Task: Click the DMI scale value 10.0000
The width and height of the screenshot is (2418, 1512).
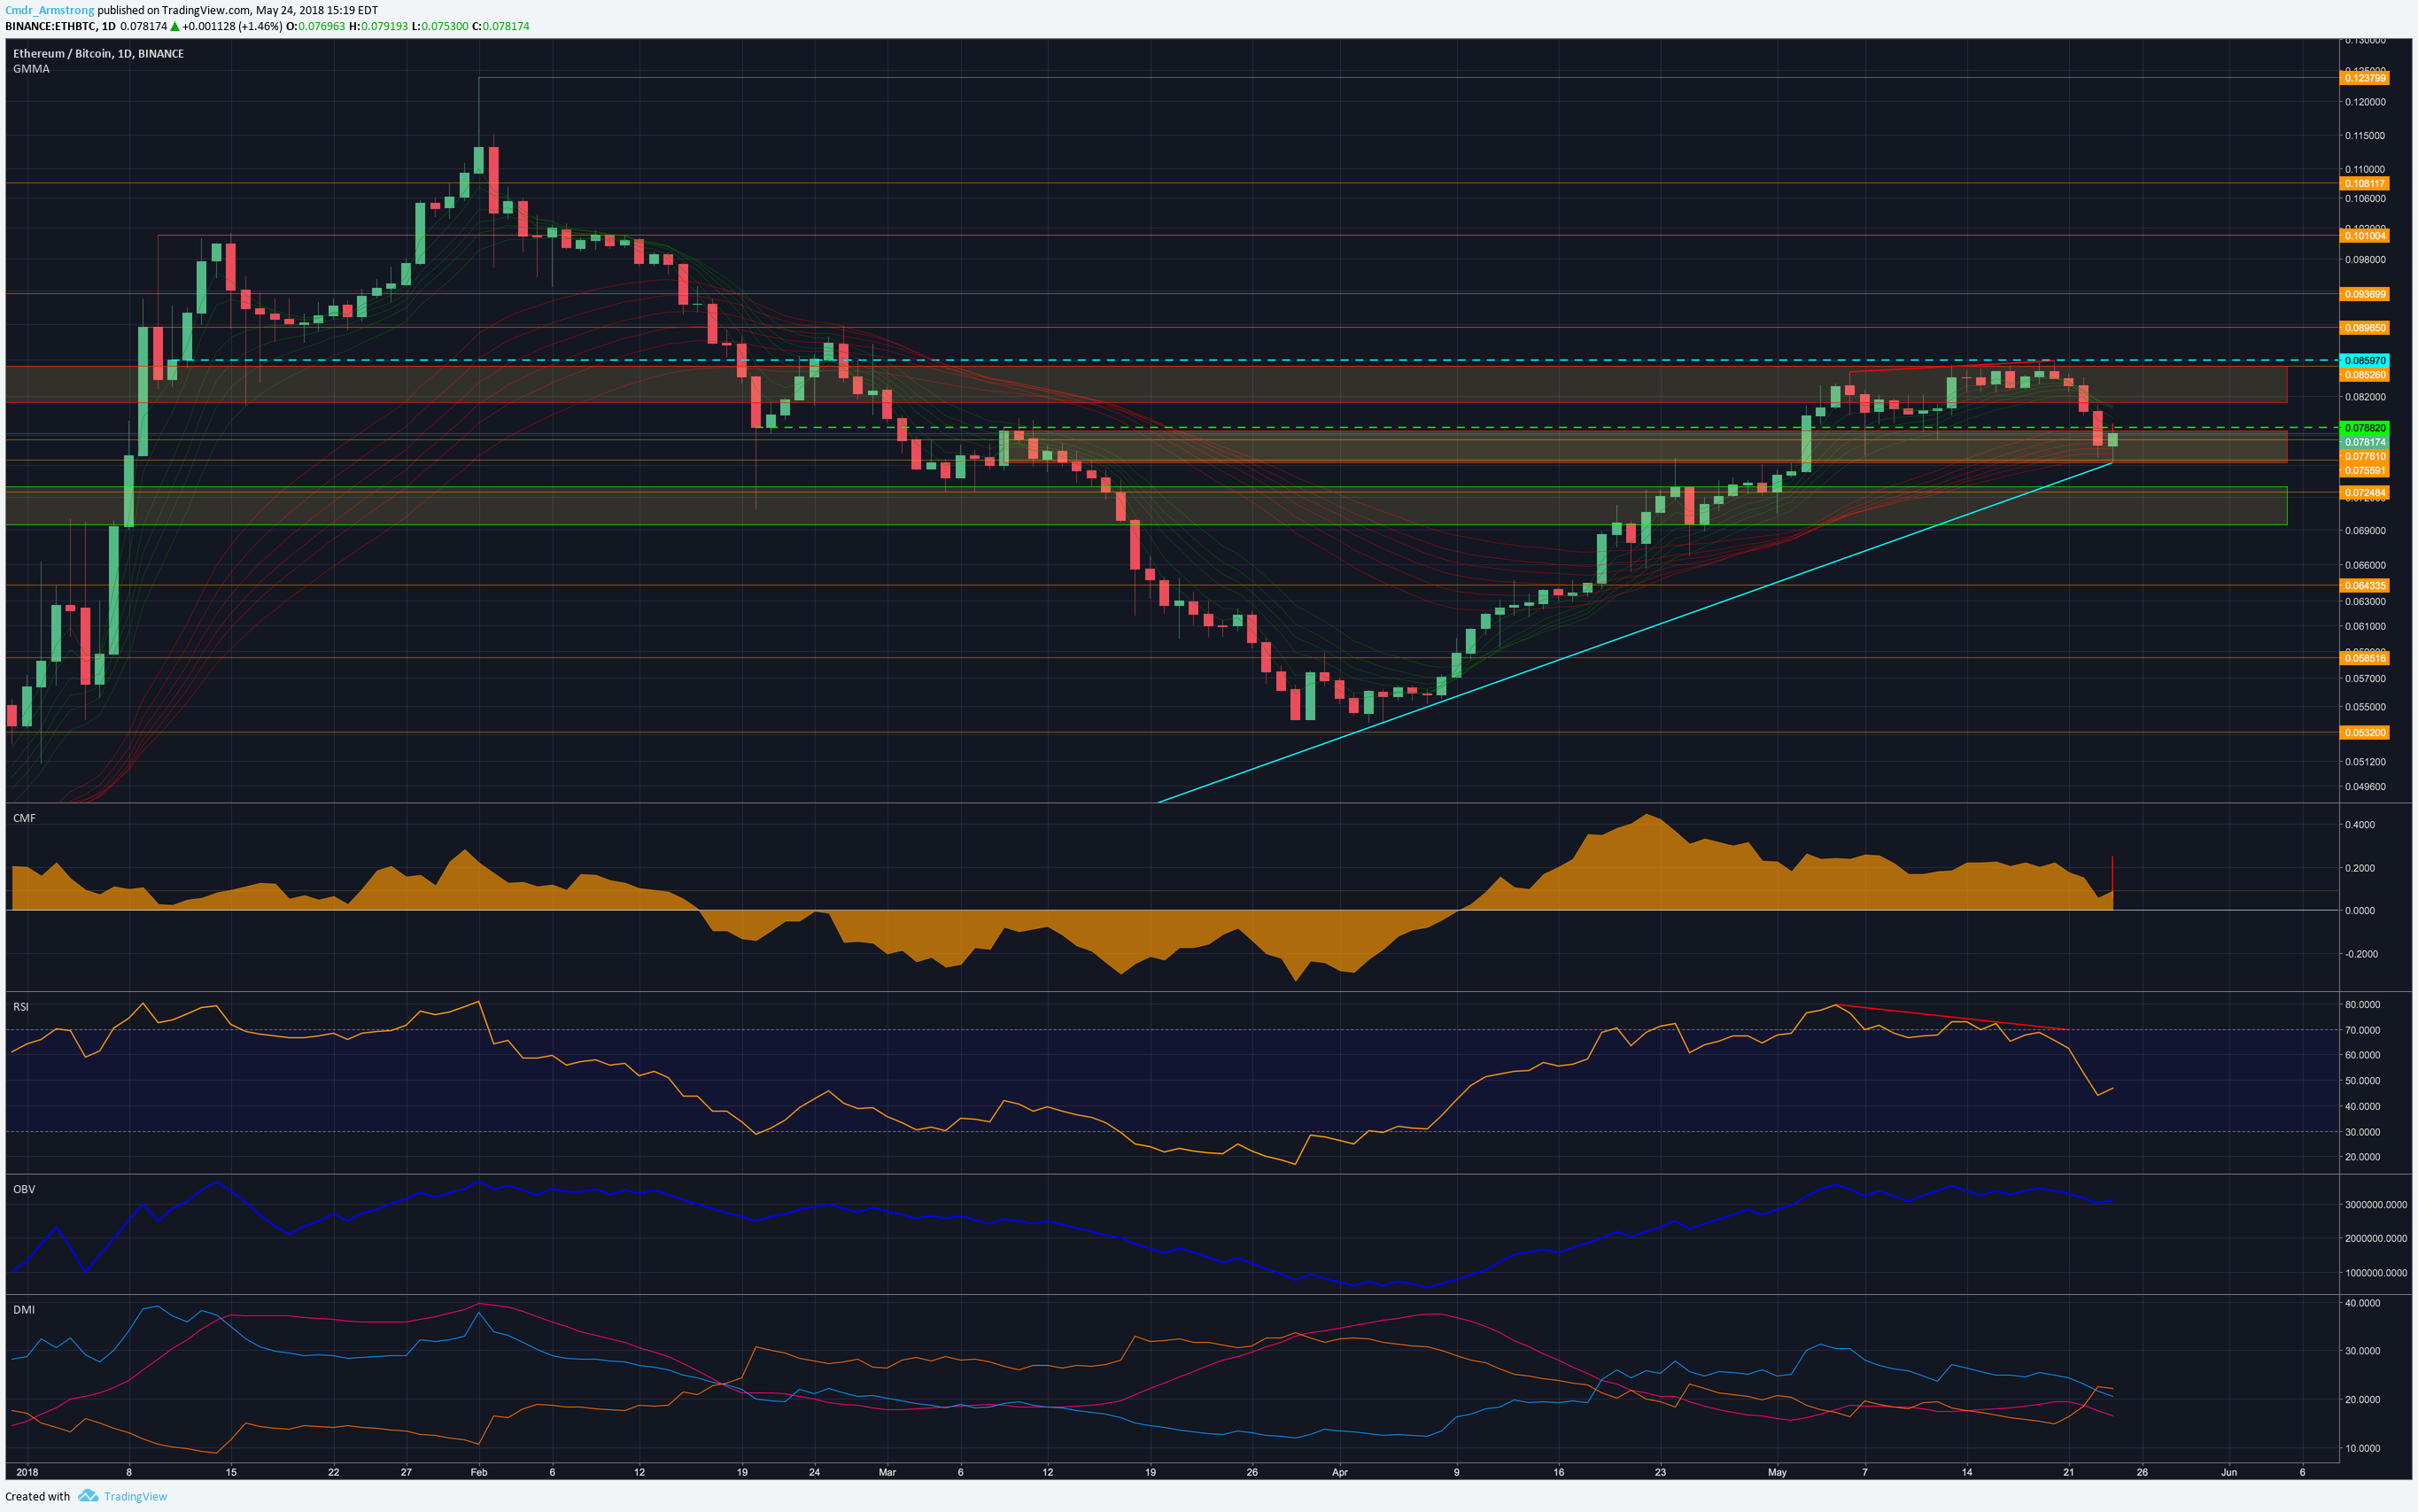Action: (2362, 1448)
